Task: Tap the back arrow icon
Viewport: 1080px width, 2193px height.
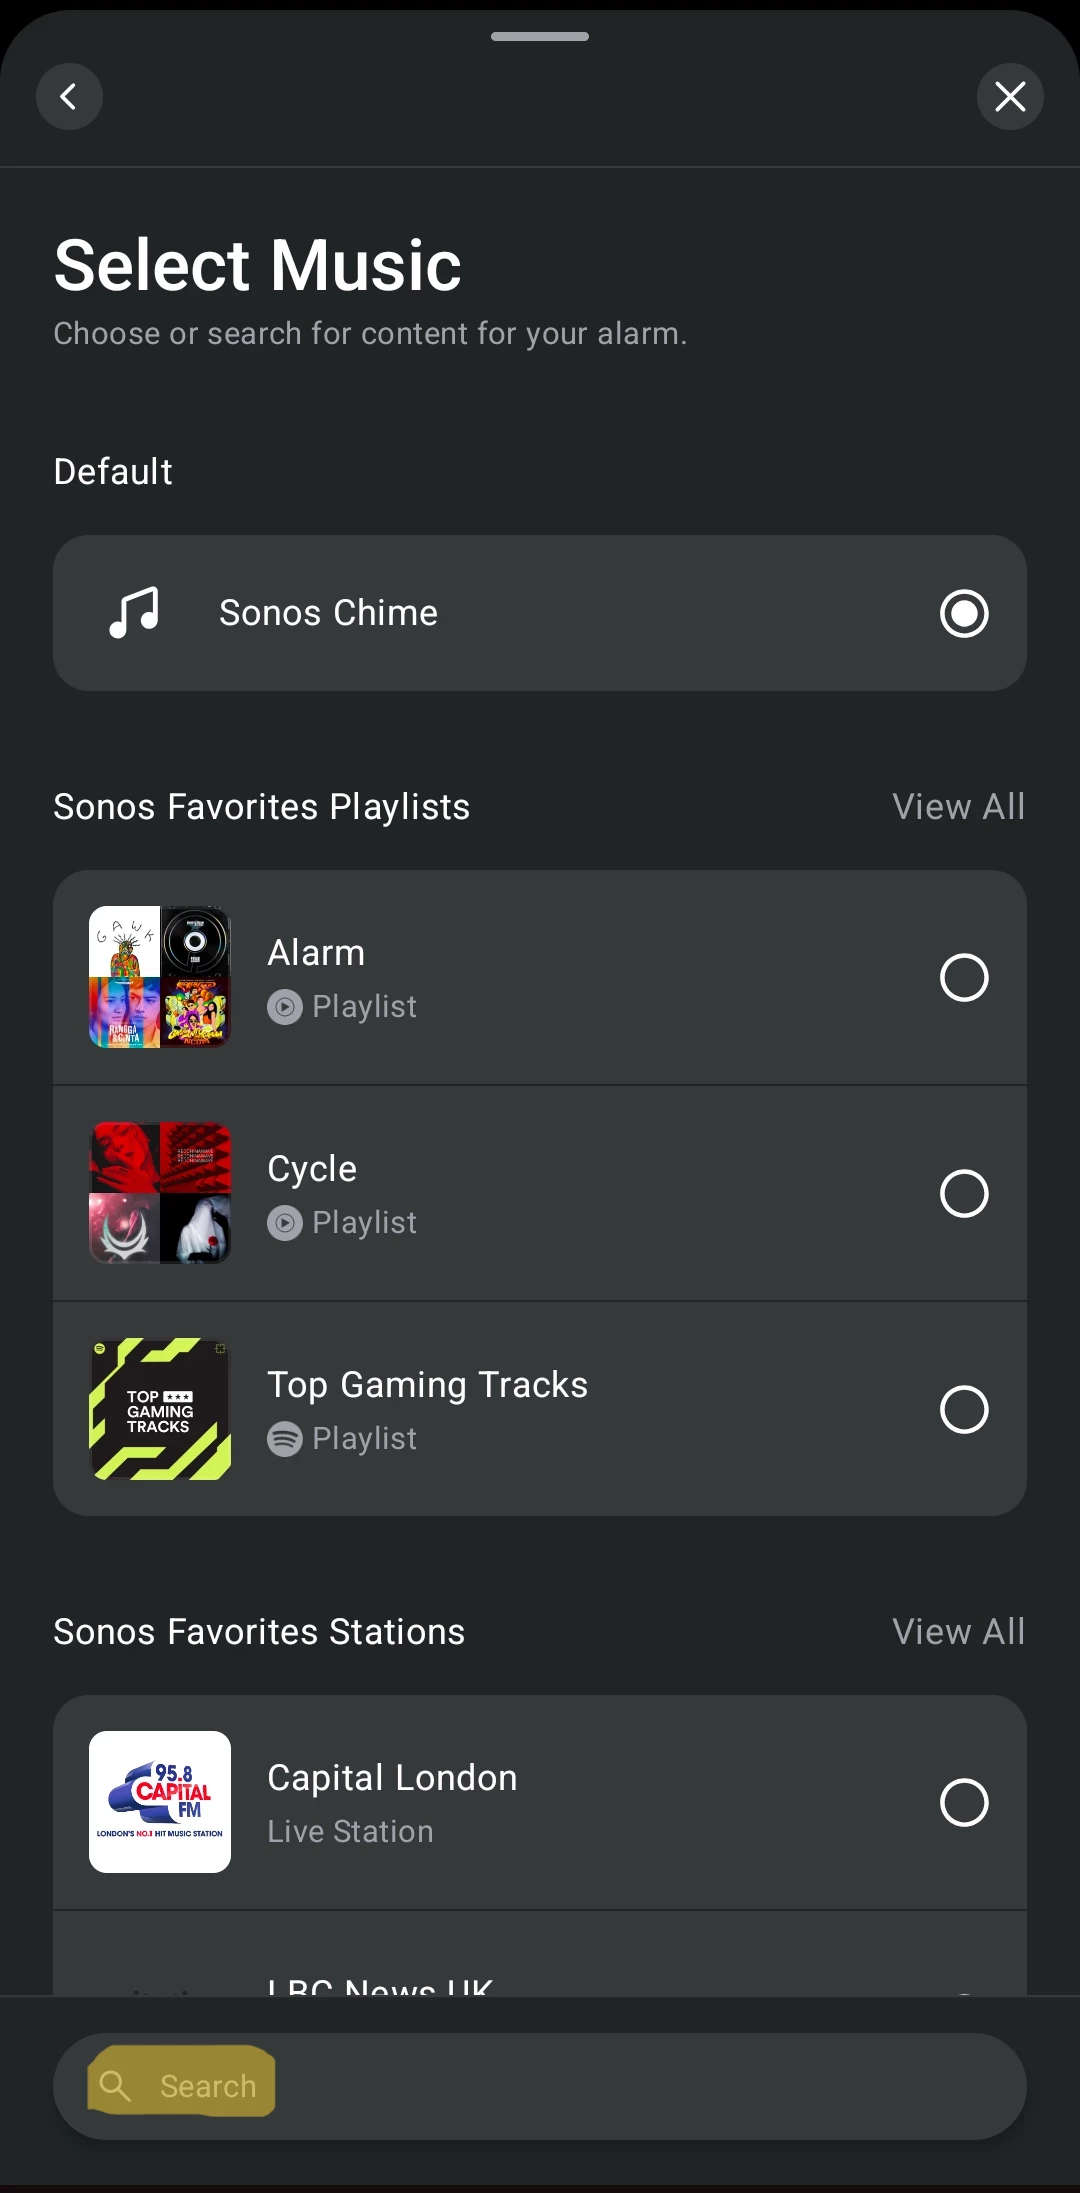Action: 69,97
